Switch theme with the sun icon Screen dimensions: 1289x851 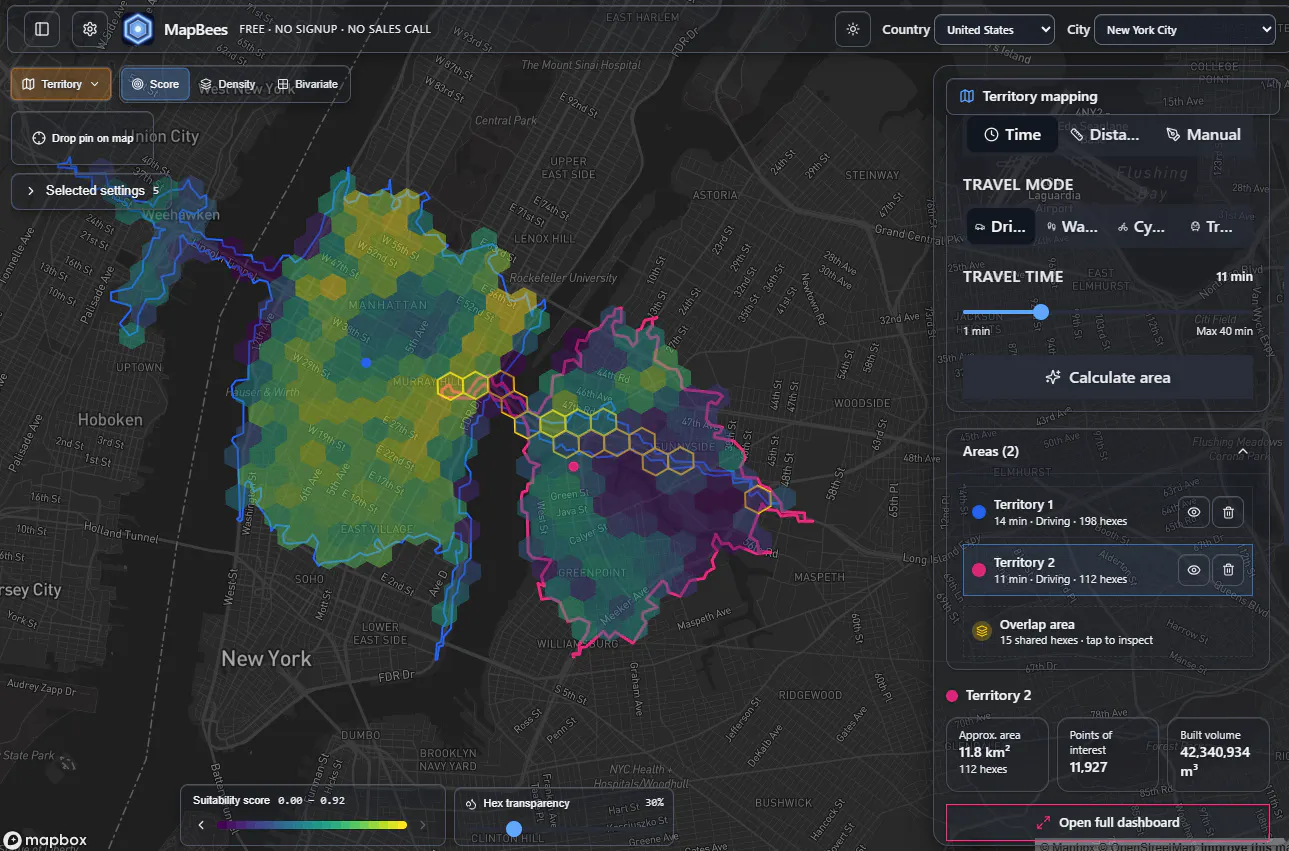[x=853, y=30]
